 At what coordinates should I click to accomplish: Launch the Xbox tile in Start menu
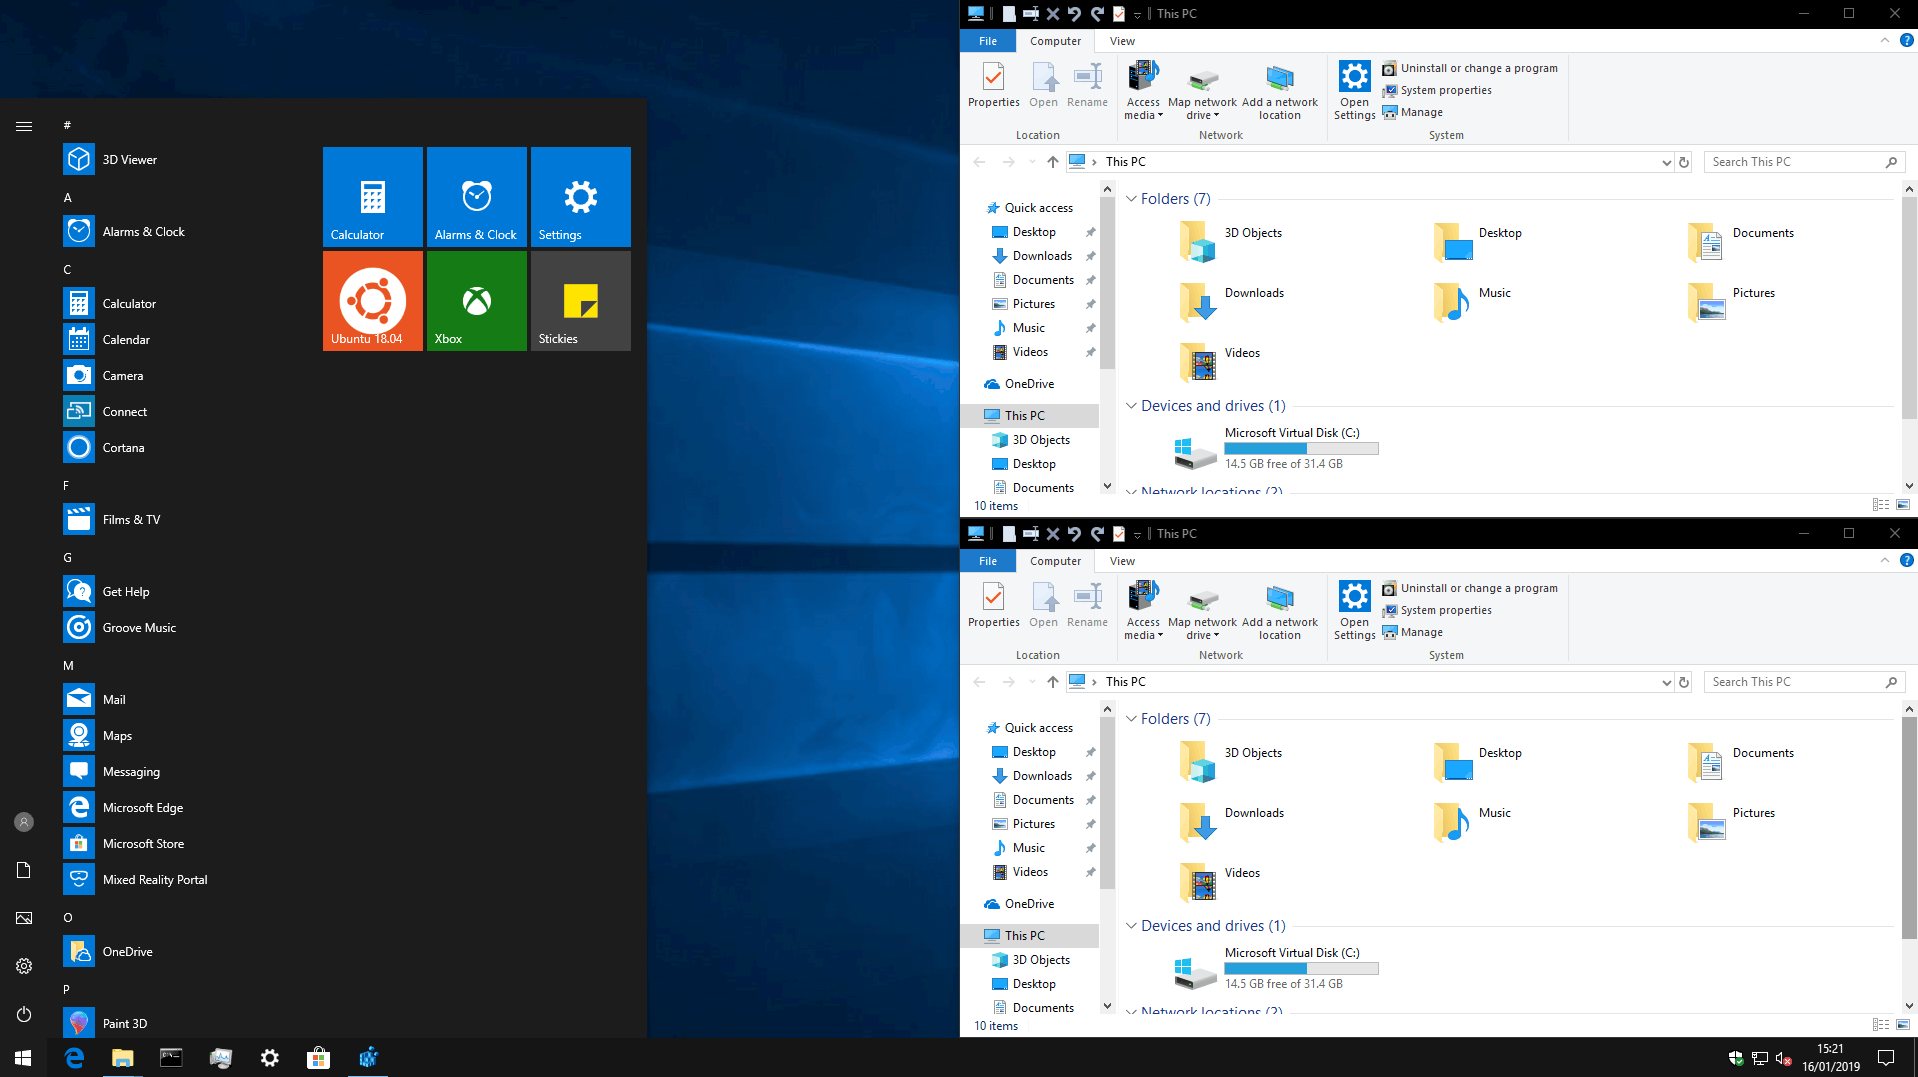(476, 300)
